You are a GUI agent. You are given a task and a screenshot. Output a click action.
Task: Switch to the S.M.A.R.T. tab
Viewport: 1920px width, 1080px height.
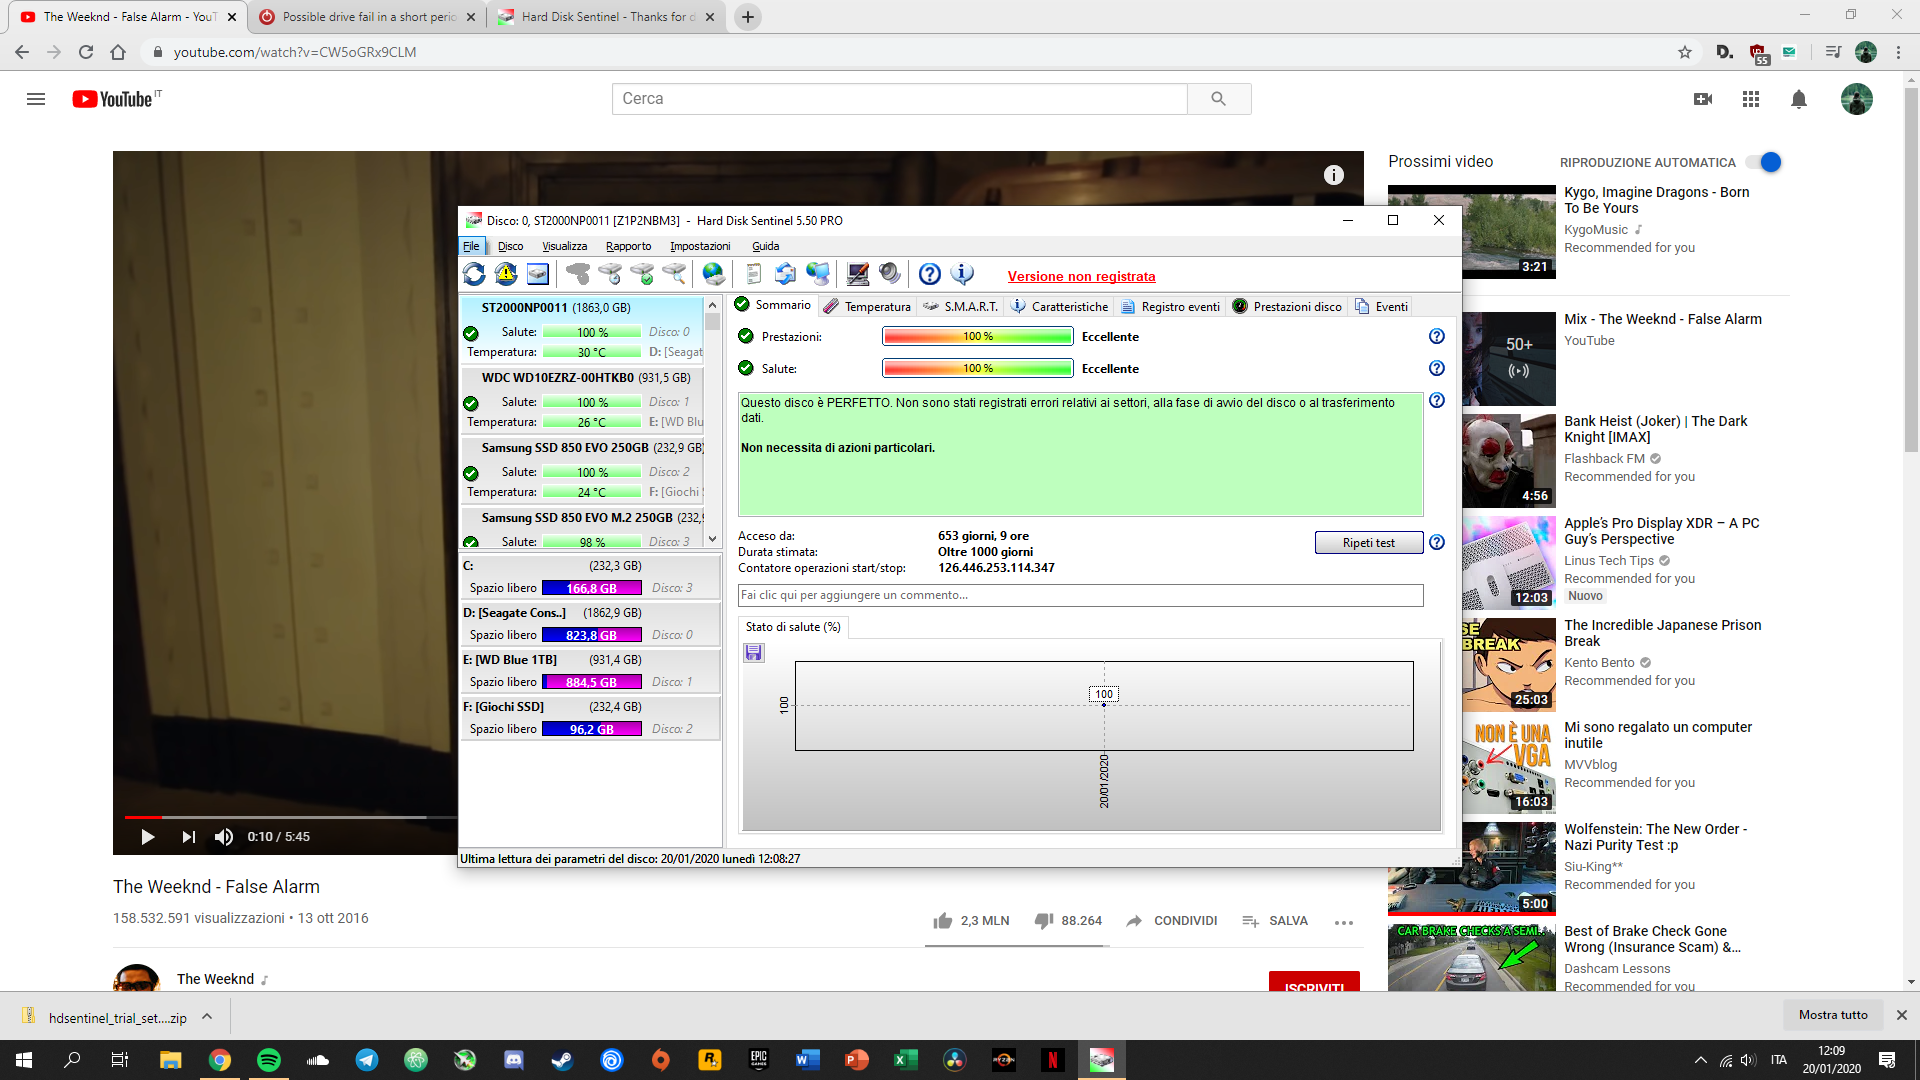pos(960,306)
